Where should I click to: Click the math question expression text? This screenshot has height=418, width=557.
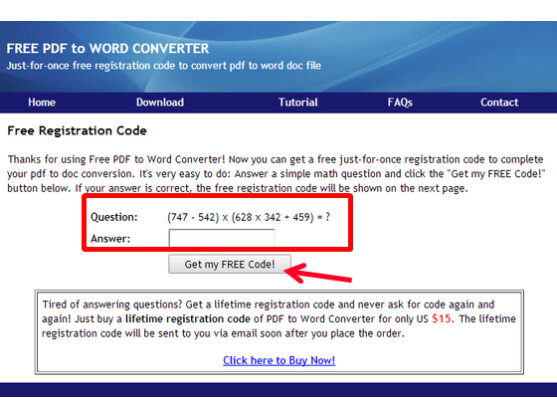249,217
